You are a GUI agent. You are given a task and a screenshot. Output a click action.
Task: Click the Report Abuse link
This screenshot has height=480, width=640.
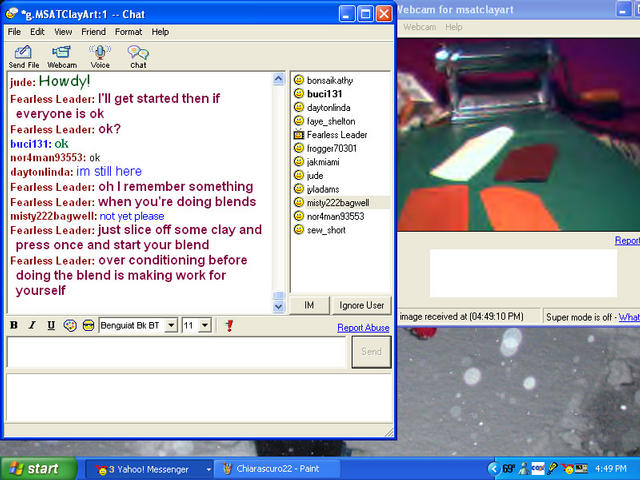[363, 328]
